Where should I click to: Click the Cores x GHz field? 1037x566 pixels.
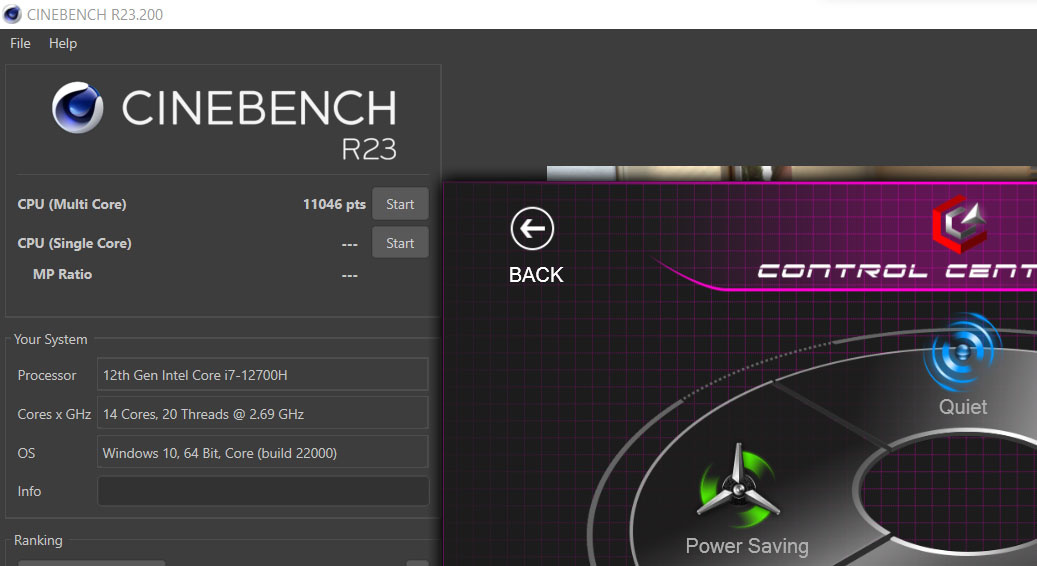tap(263, 414)
